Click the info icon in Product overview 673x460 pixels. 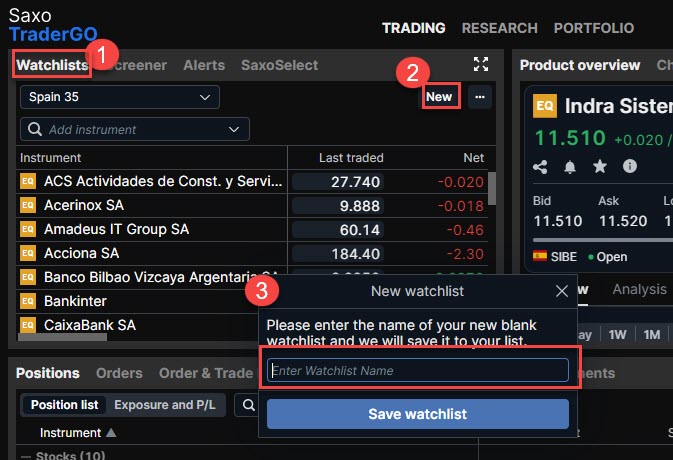click(630, 166)
